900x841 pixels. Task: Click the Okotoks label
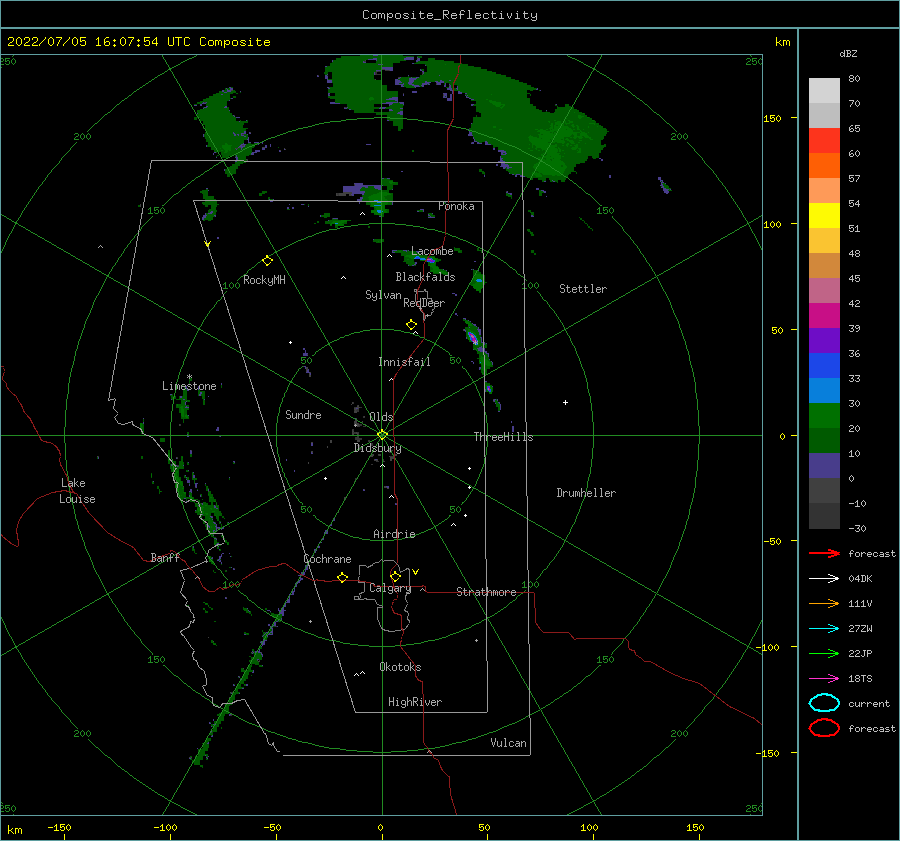pos(400,667)
